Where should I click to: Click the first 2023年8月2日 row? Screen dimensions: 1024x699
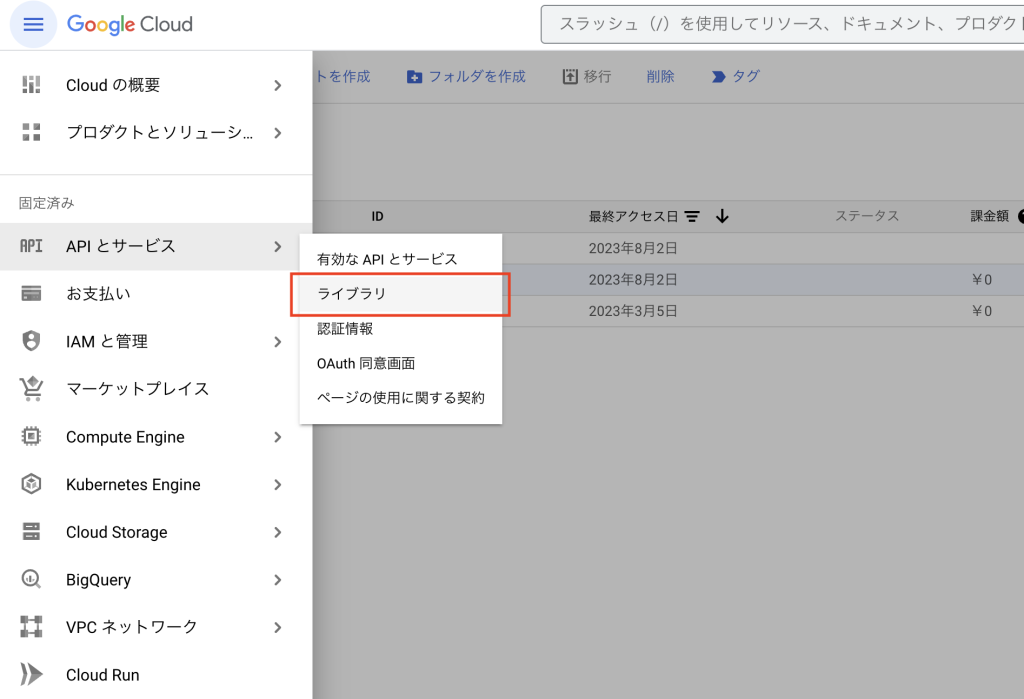pos(668,248)
